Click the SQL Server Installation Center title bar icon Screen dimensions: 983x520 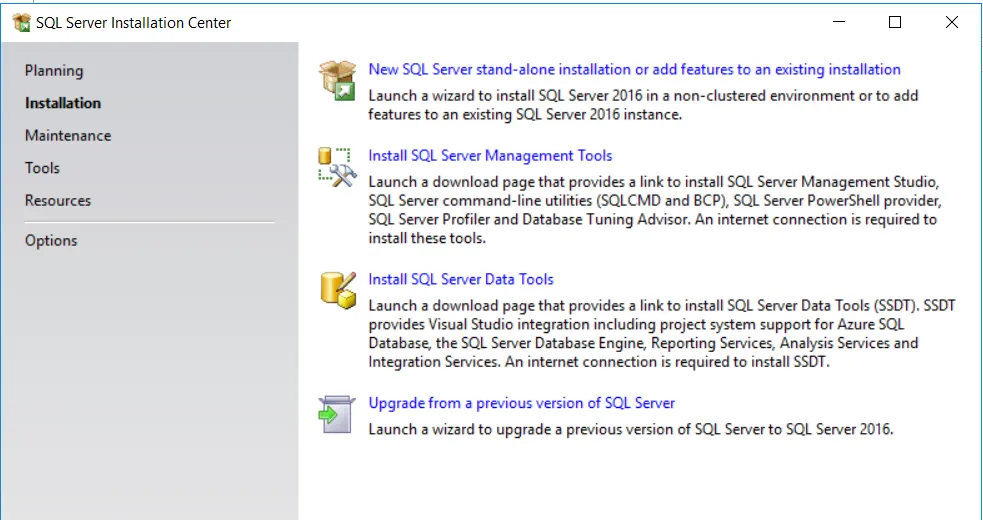pyautogui.click(x=21, y=23)
